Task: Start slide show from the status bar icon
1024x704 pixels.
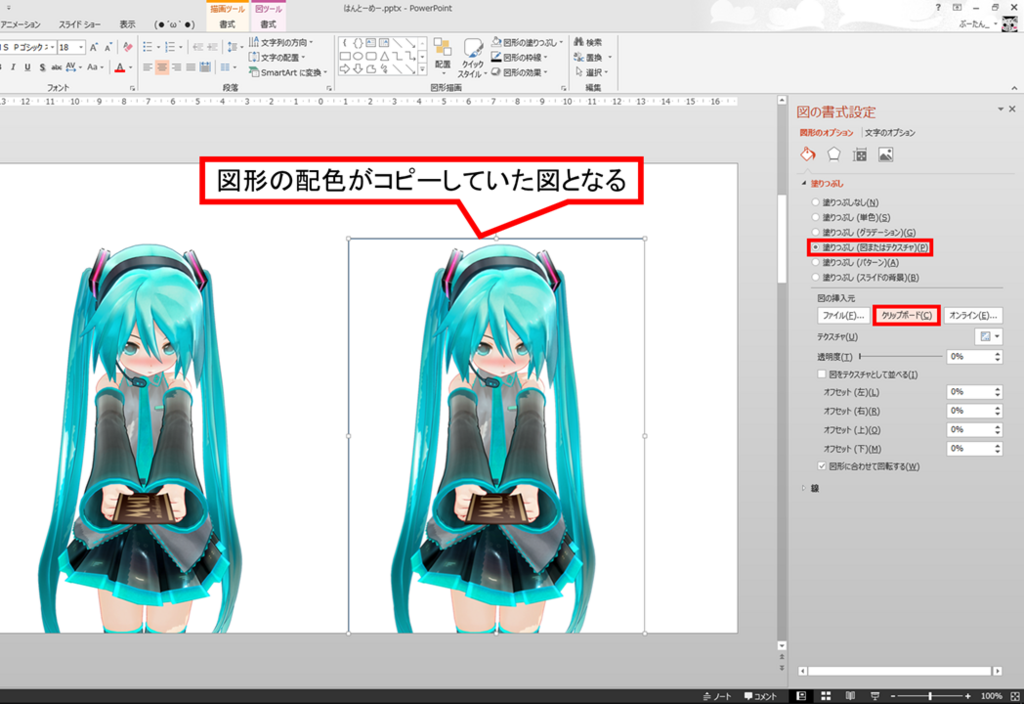Action: click(875, 696)
